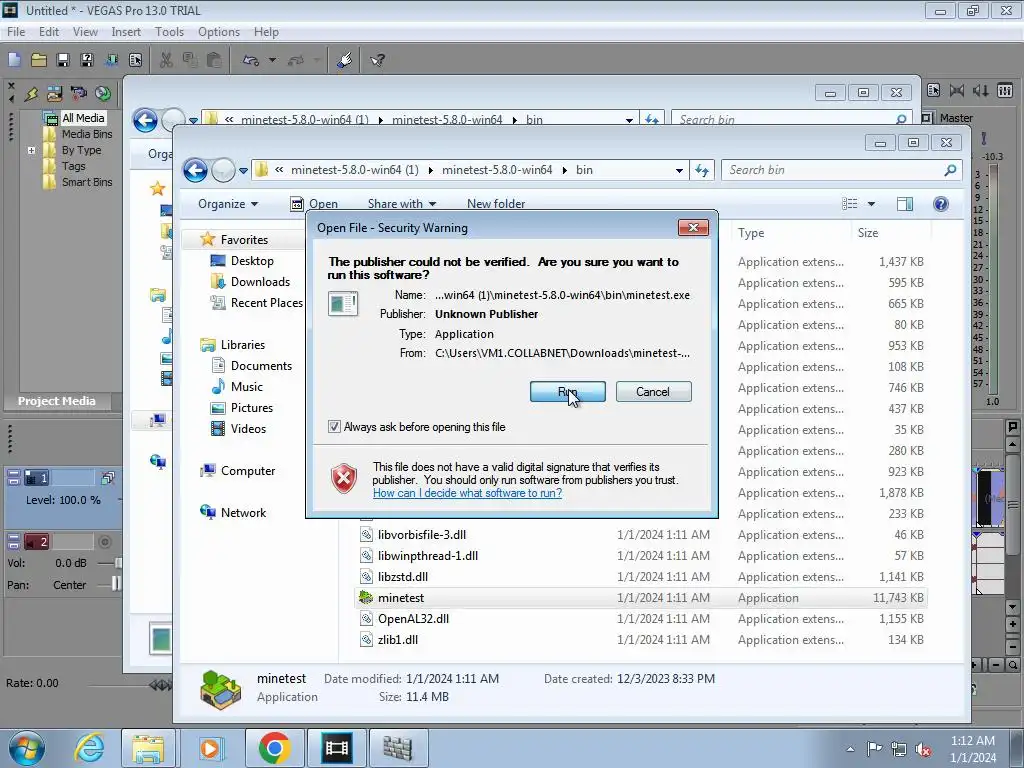Click the Open button in Explorer toolbar
Viewport: 1024px width, 768px height.
click(x=314, y=204)
